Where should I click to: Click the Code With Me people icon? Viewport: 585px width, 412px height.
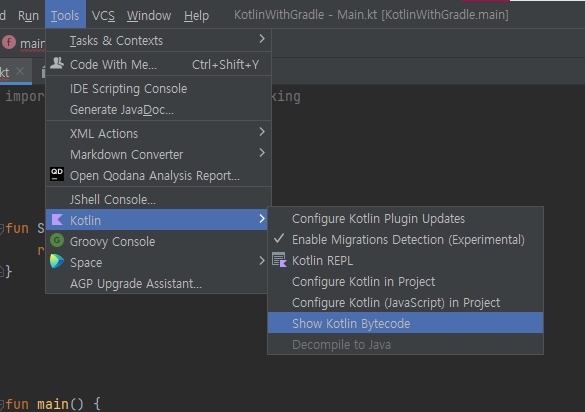pyautogui.click(x=57, y=63)
